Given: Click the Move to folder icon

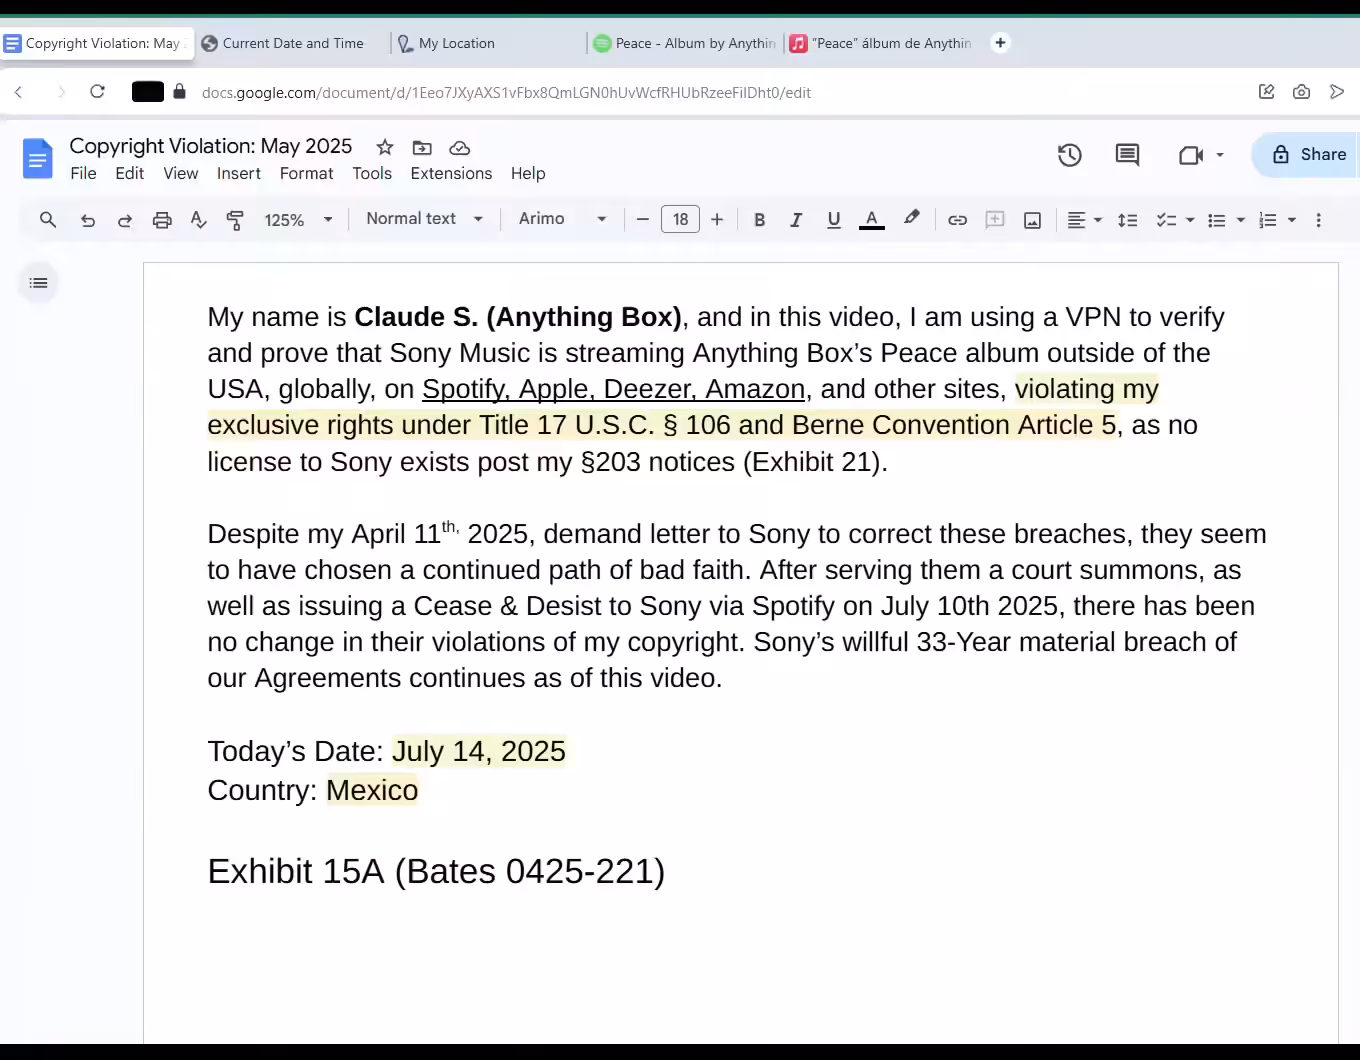Looking at the screenshot, I should 422,147.
